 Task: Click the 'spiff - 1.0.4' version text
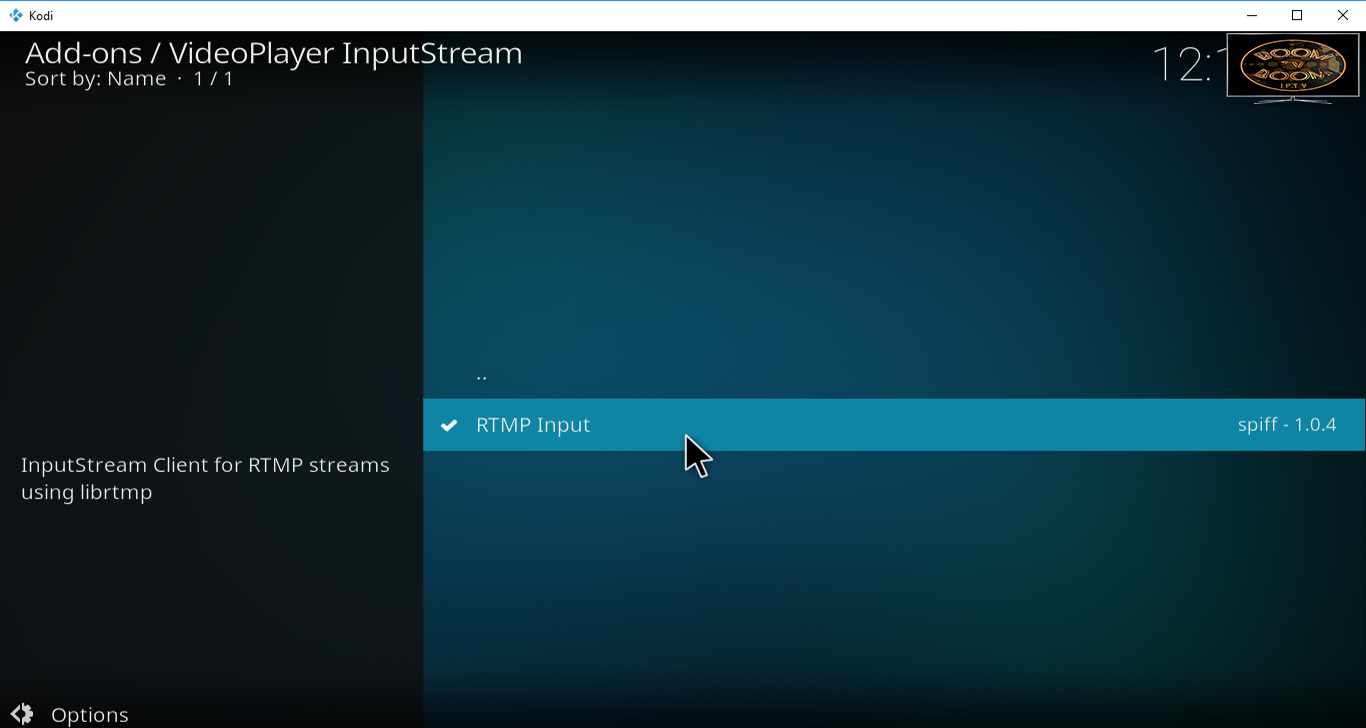[1287, 425]
